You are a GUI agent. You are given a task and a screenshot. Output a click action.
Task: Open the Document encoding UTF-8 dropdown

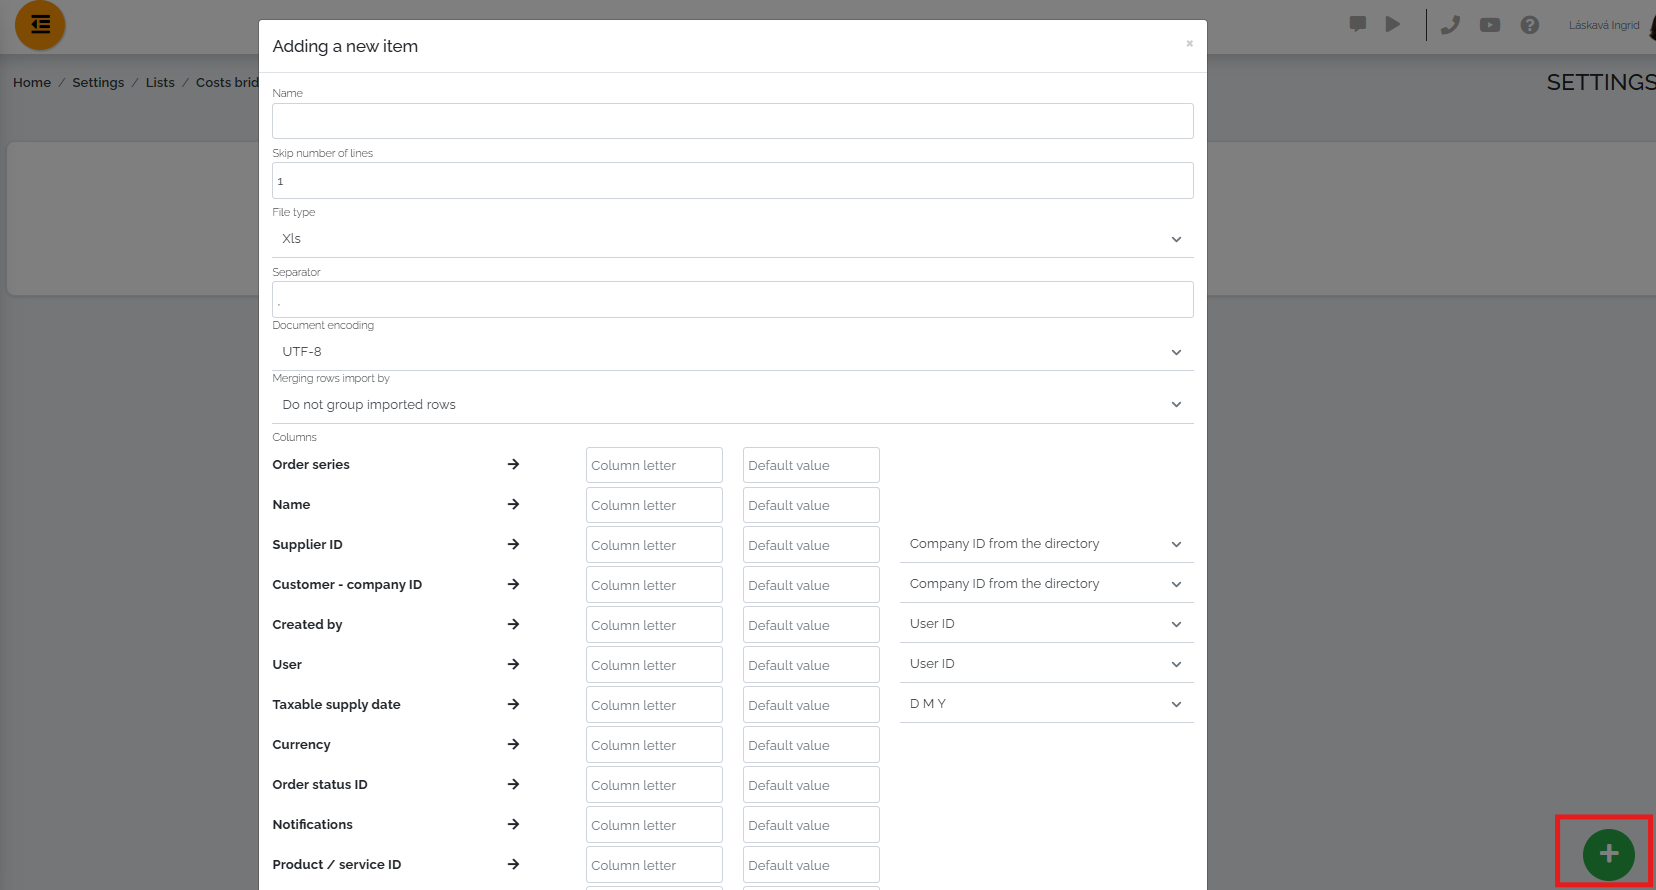coord(733,352)
